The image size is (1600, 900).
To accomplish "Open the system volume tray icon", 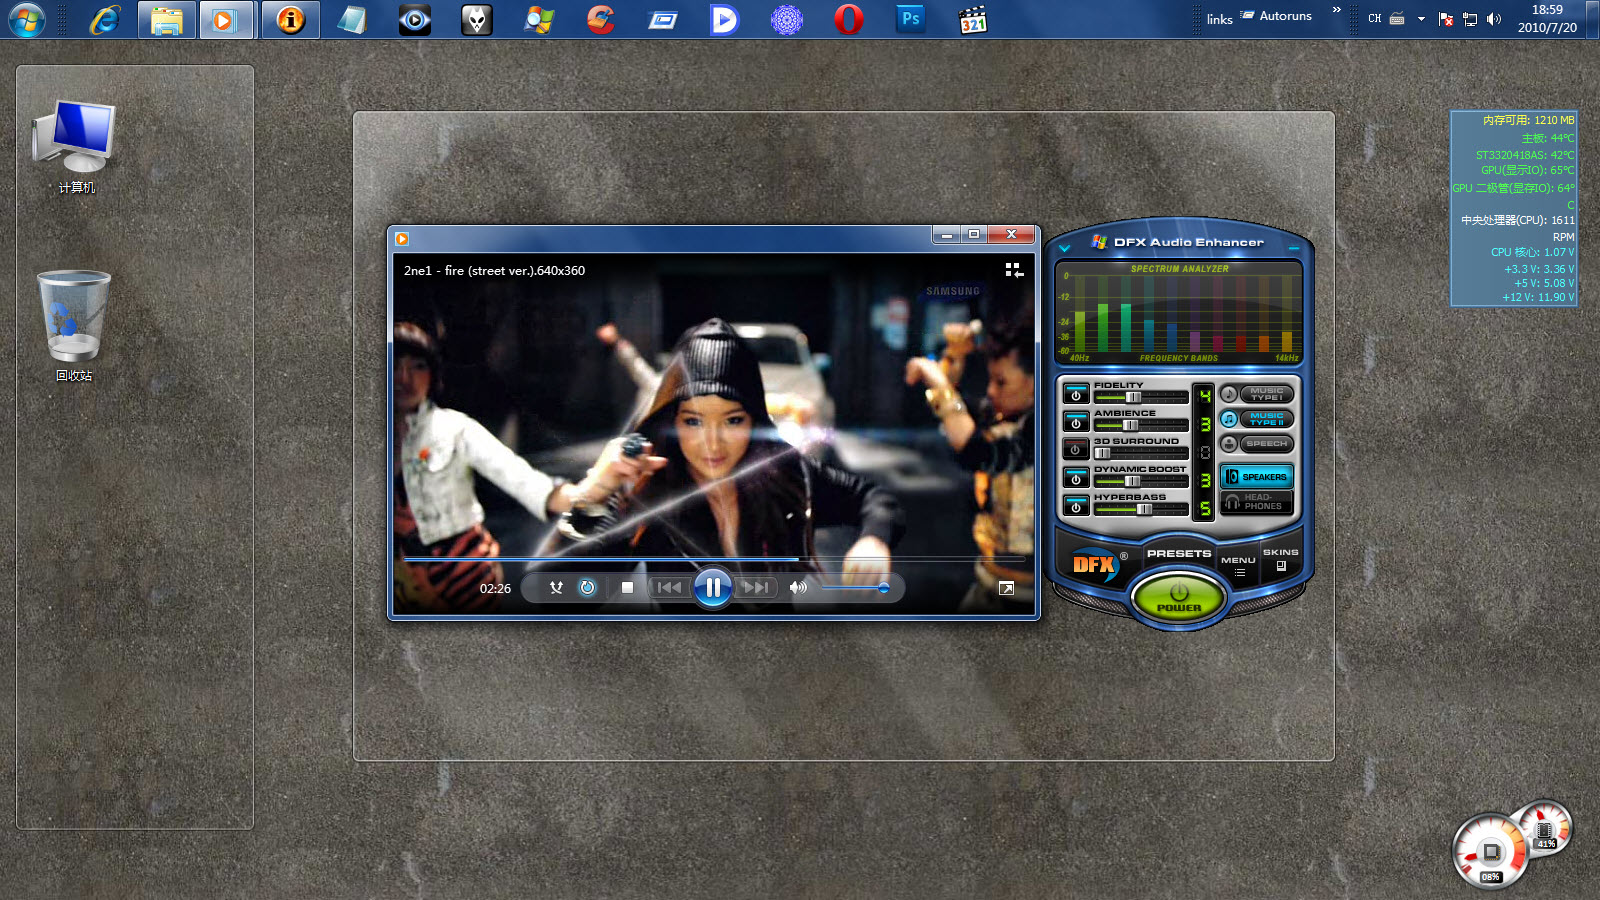I will click(1494, 19).
